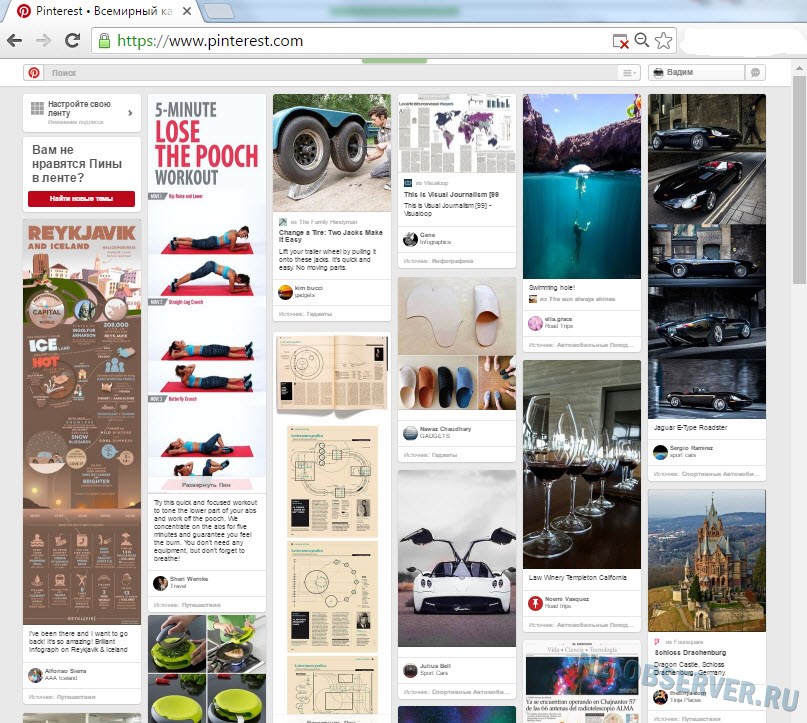The width and height of the screenshot is (807, 723).
Task: Reload the Pinterest page
Action: coord(73,40)
